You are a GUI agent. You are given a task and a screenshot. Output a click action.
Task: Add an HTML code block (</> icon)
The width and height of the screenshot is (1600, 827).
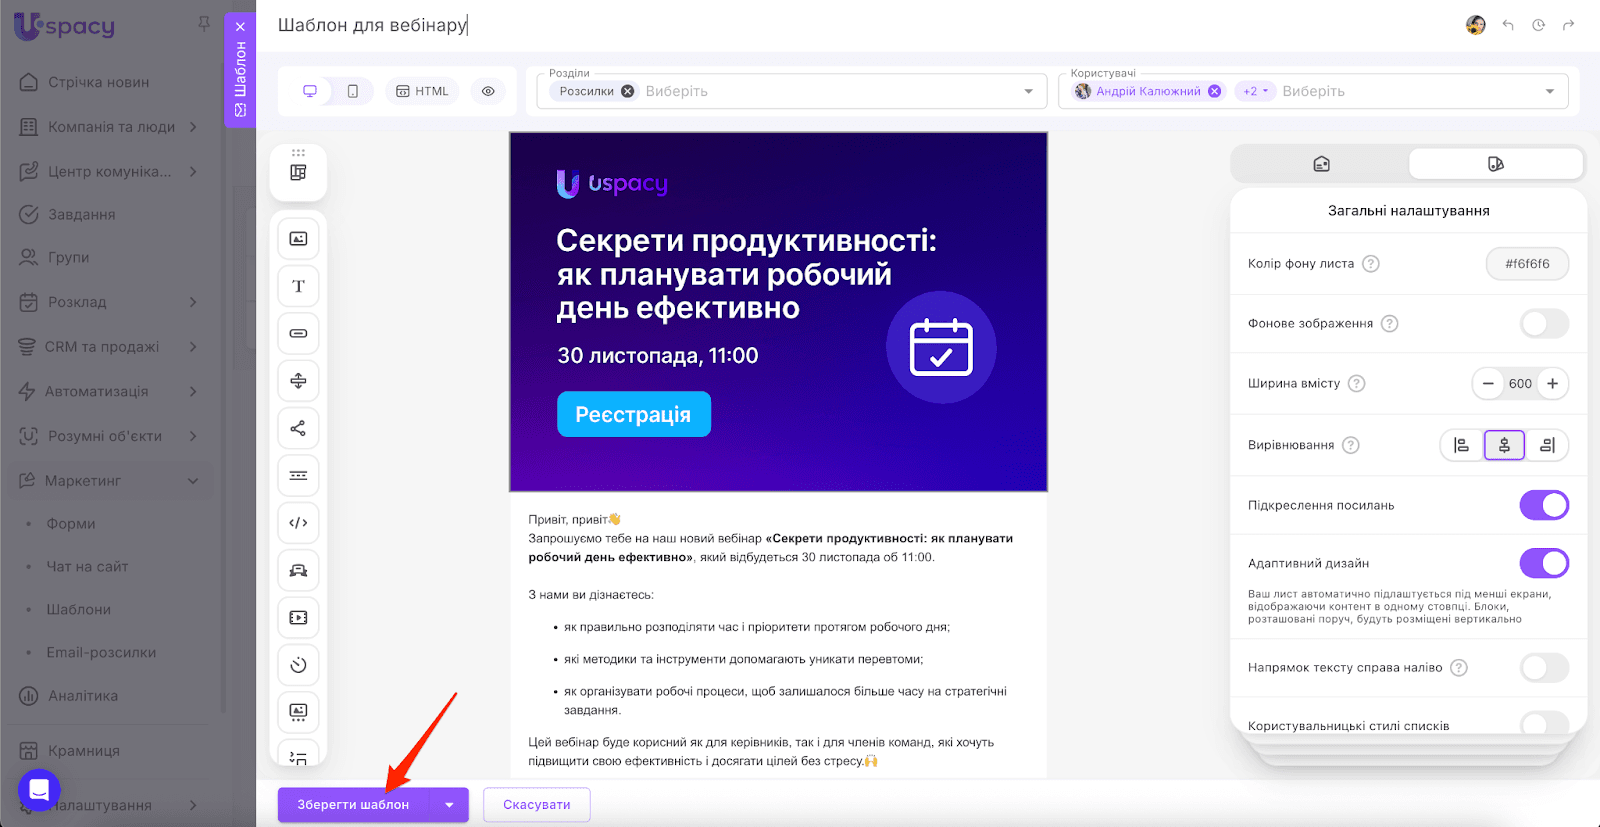click(298, 523)
